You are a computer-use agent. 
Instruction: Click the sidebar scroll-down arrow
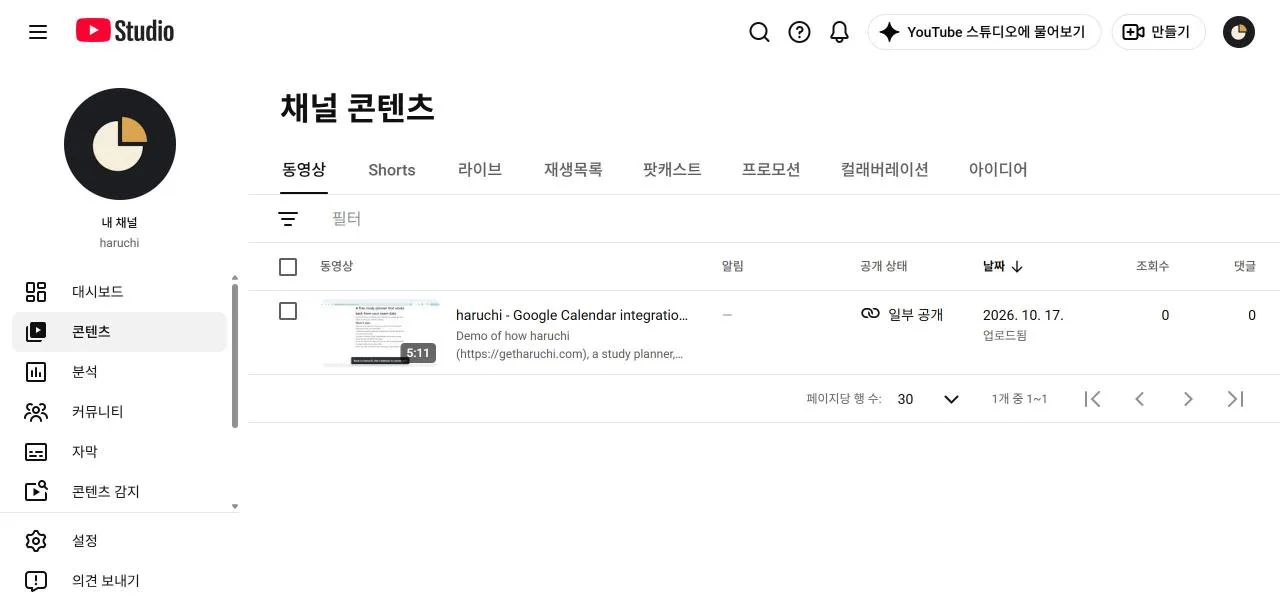coord(235,506)
